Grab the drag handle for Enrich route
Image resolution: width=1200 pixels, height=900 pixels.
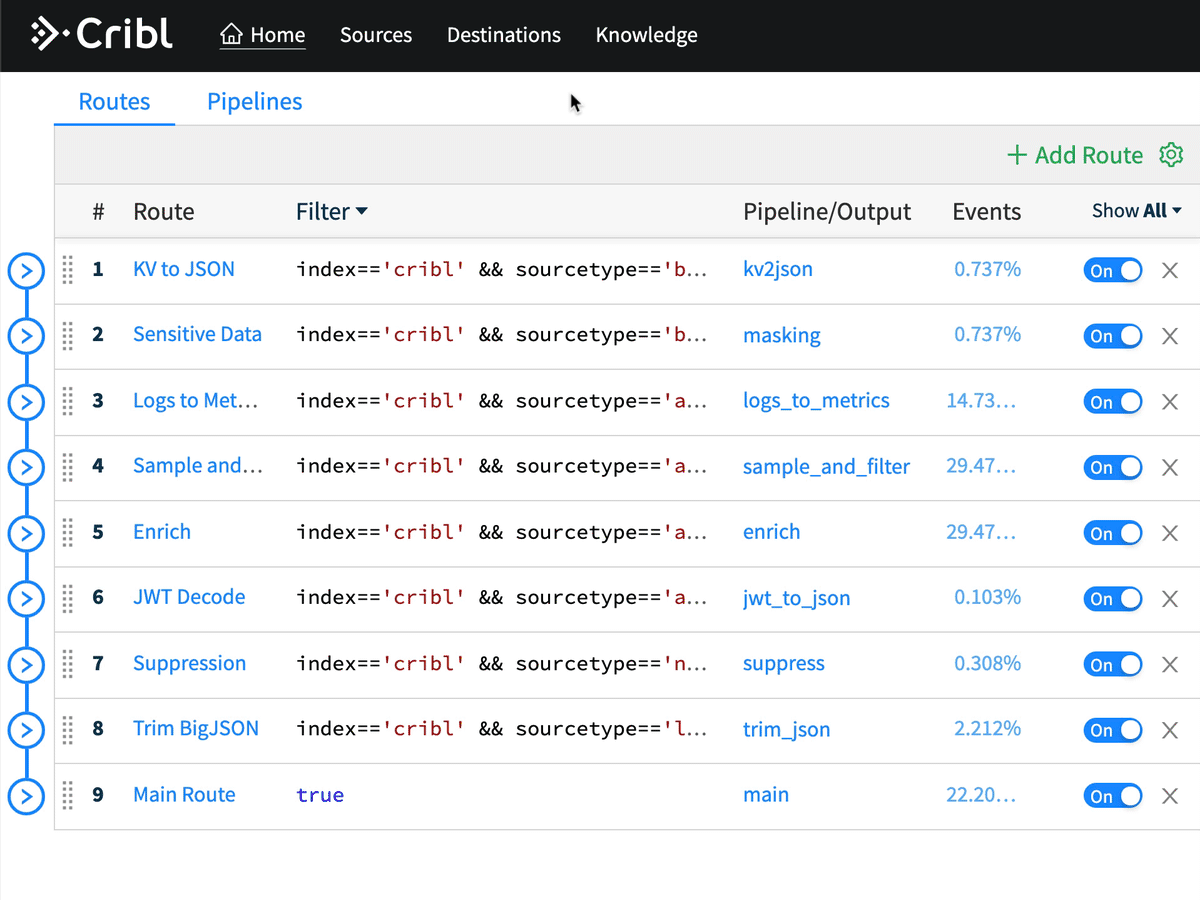(x=68, y=532)
